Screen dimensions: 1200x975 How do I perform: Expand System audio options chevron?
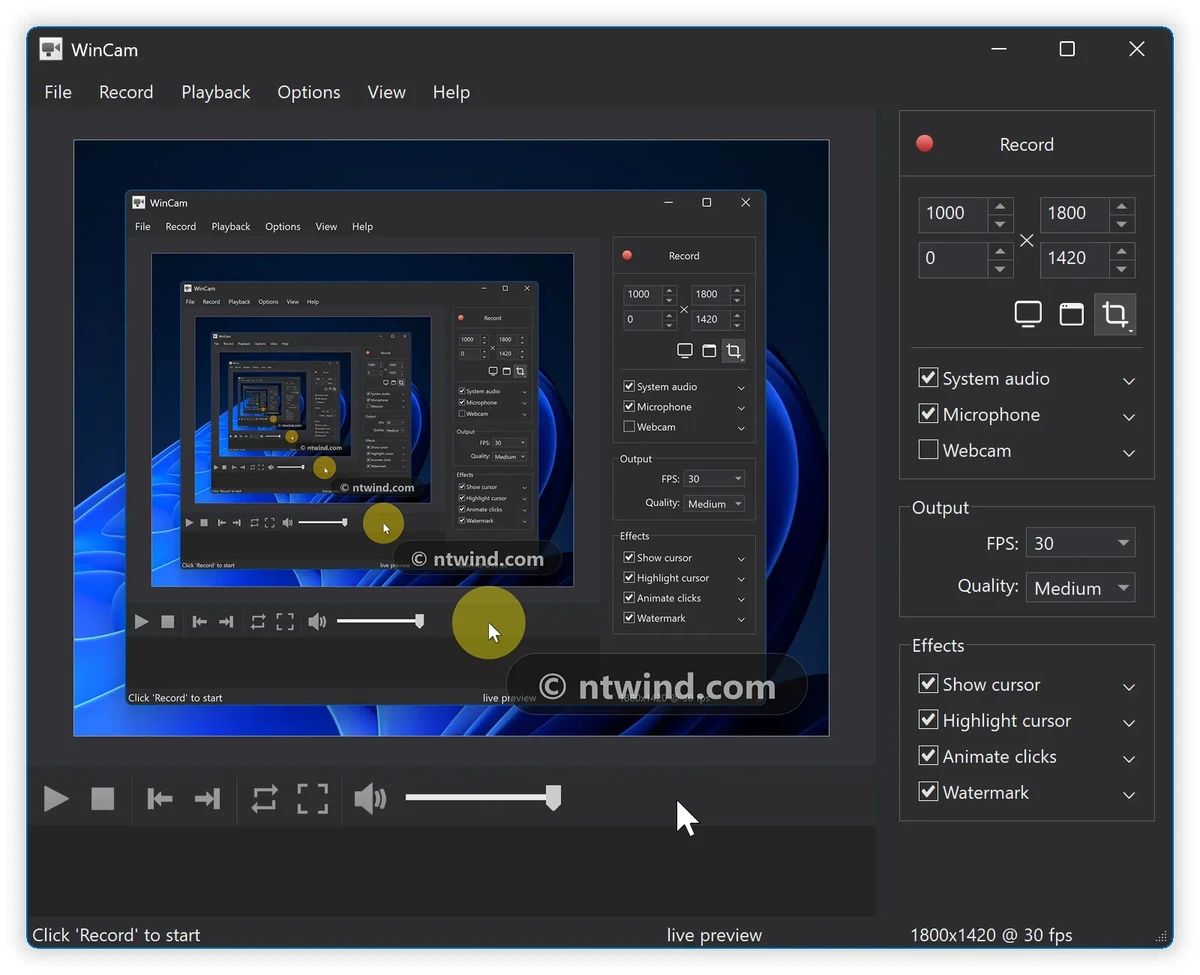(x=1129, y=381)
